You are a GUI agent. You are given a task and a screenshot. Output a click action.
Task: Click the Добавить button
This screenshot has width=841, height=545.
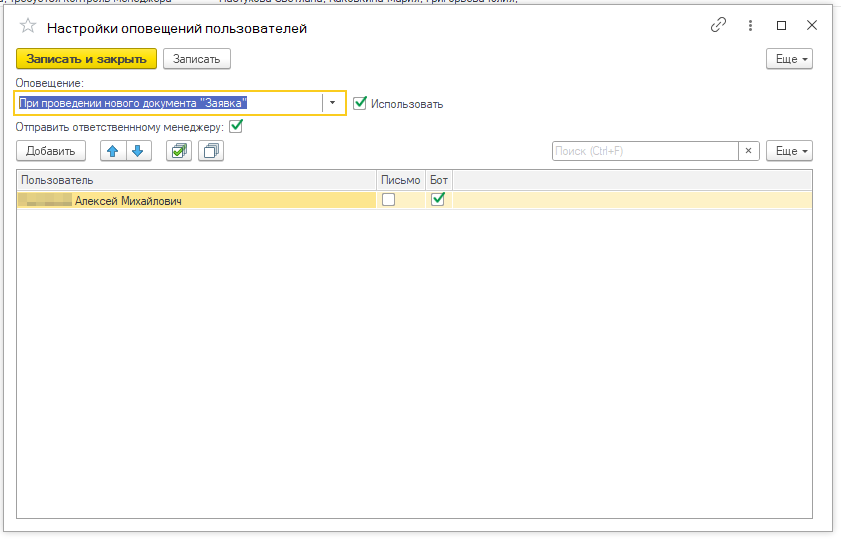pyautogui.click(x=51, y=151)
